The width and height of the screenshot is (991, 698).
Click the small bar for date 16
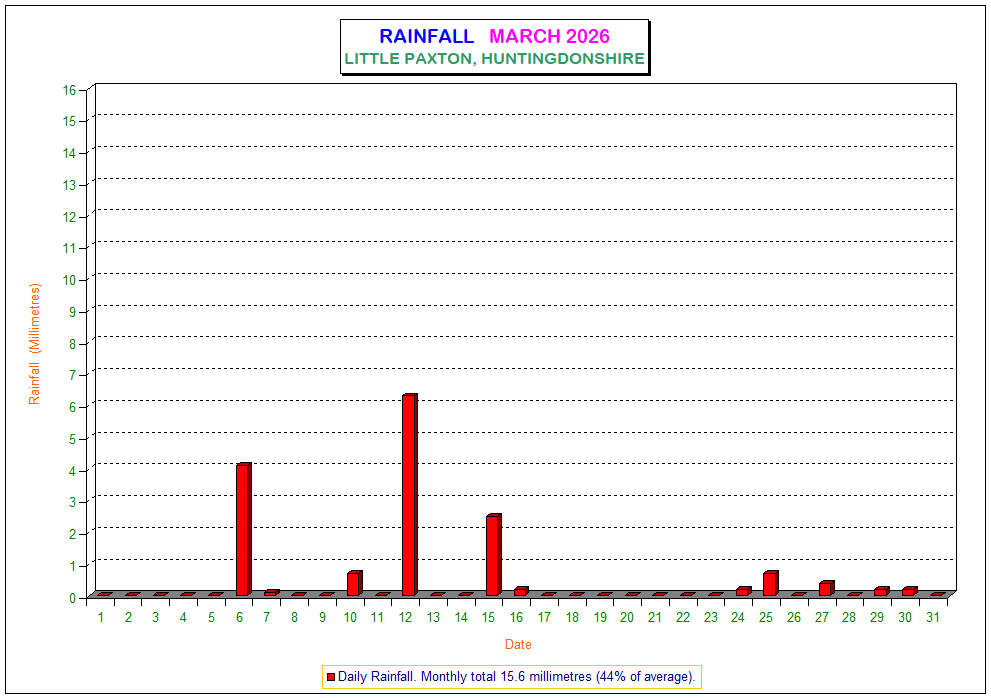[x=520, y=591]
